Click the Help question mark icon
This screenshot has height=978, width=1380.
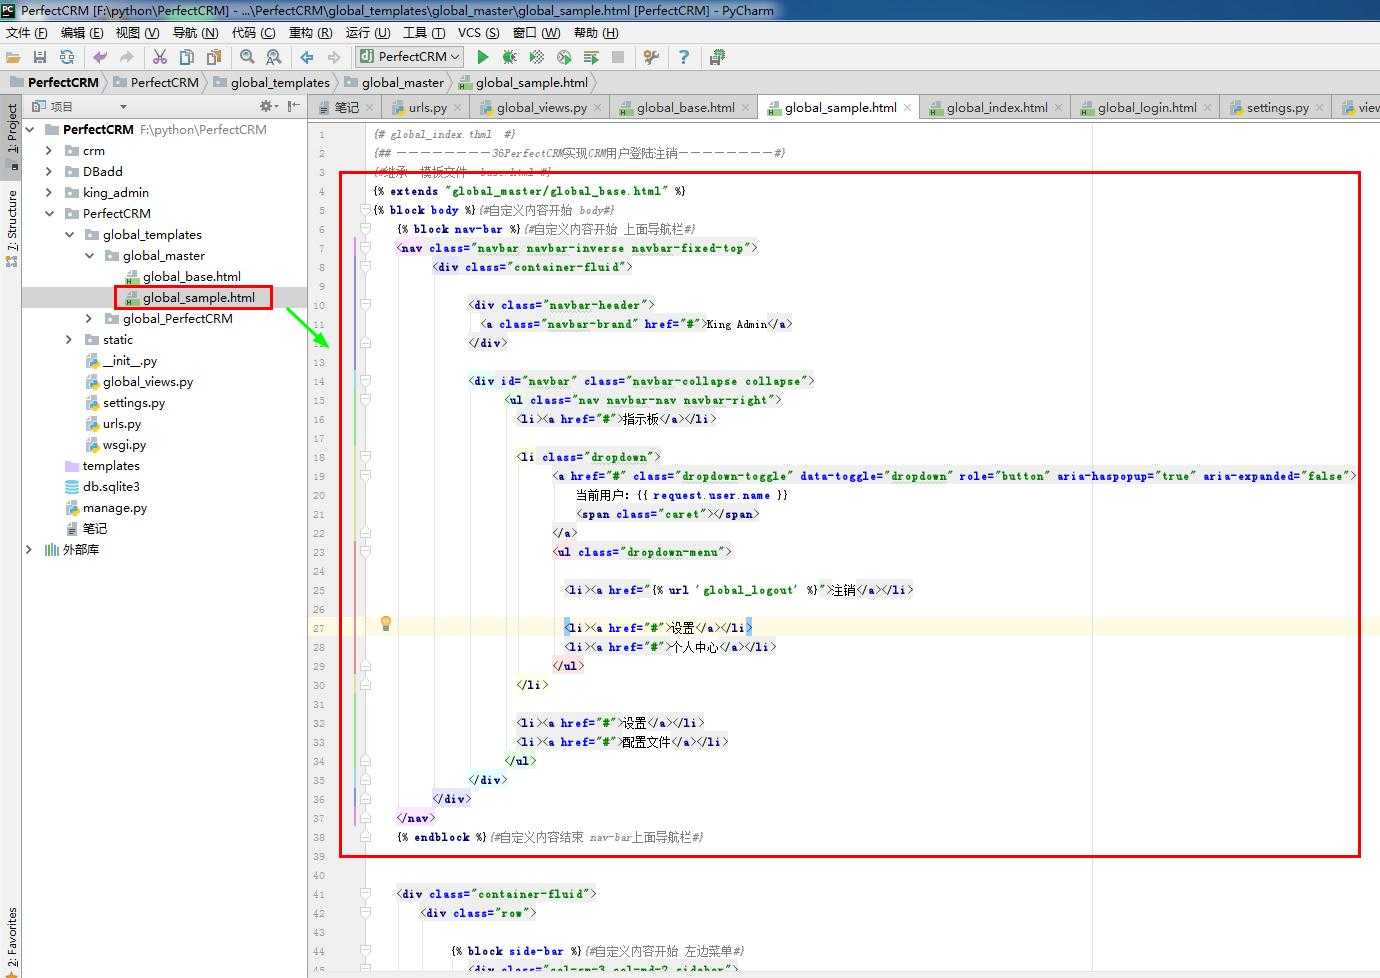[x=684, y=57]
